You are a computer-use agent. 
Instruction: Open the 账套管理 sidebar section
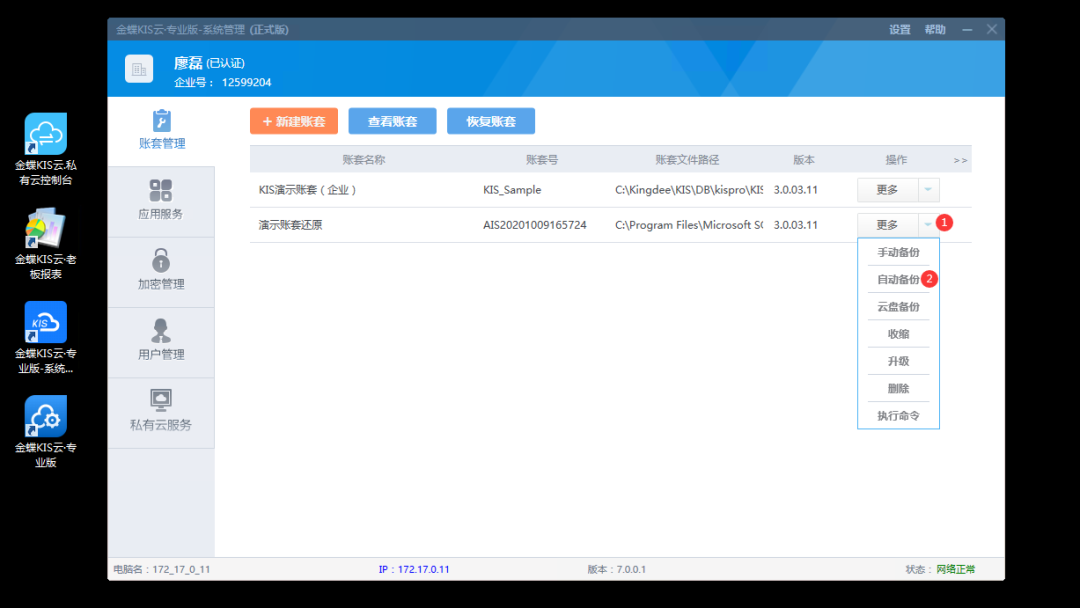coord(161,131)
